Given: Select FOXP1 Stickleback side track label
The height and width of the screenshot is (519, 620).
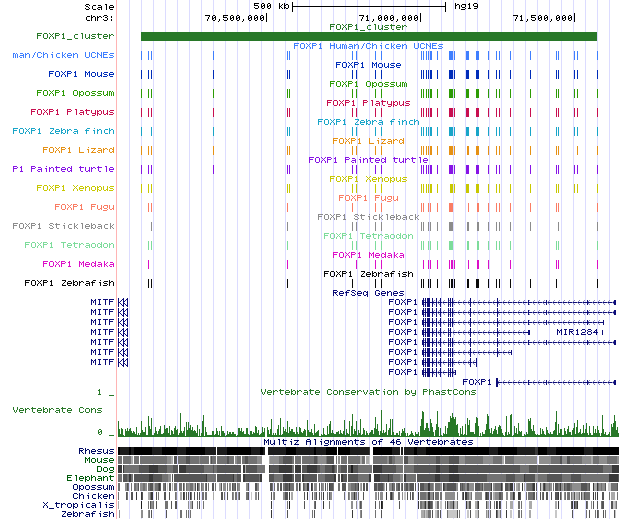Looking at the screenshot, I should [63, 226].
